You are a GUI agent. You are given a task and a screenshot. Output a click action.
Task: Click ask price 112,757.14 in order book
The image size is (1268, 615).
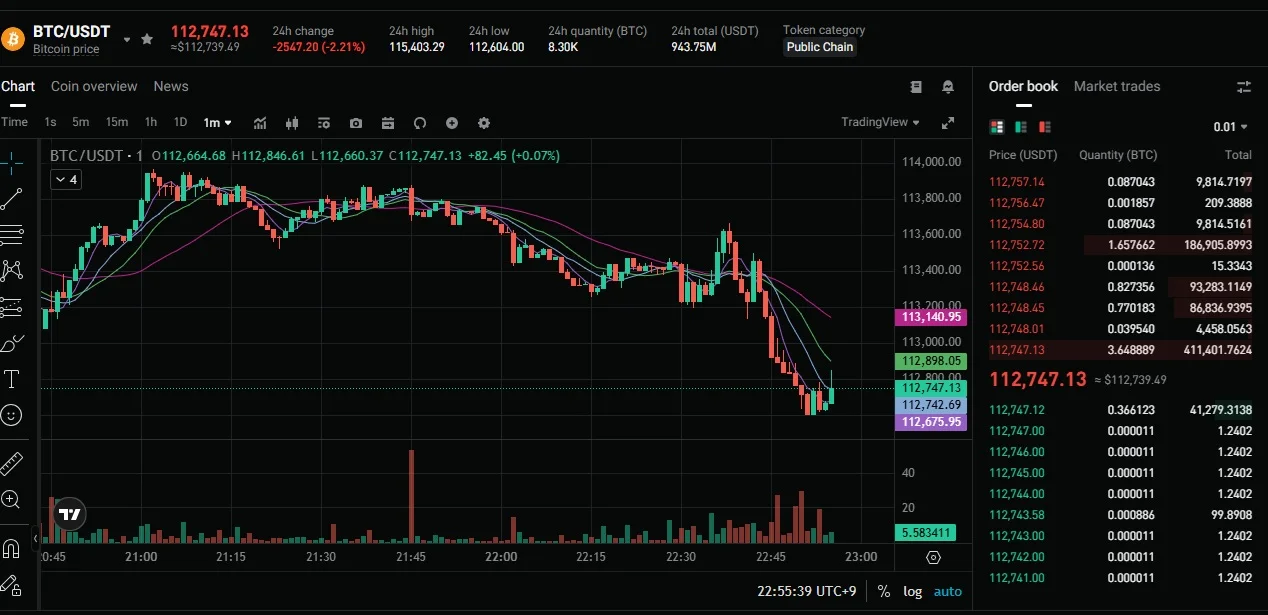pos(1017,182)
